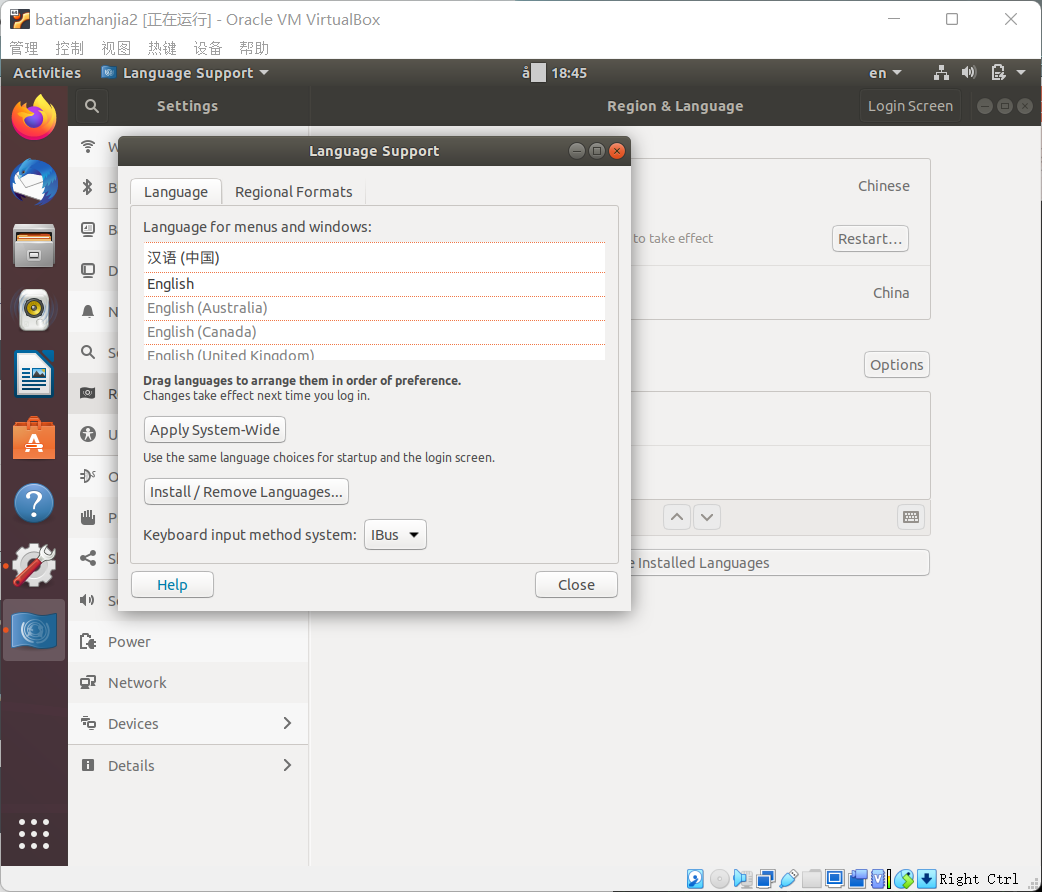Show applications grid in the dock
The width and height of the screenshot is (1042, 892).
[34, 834]
